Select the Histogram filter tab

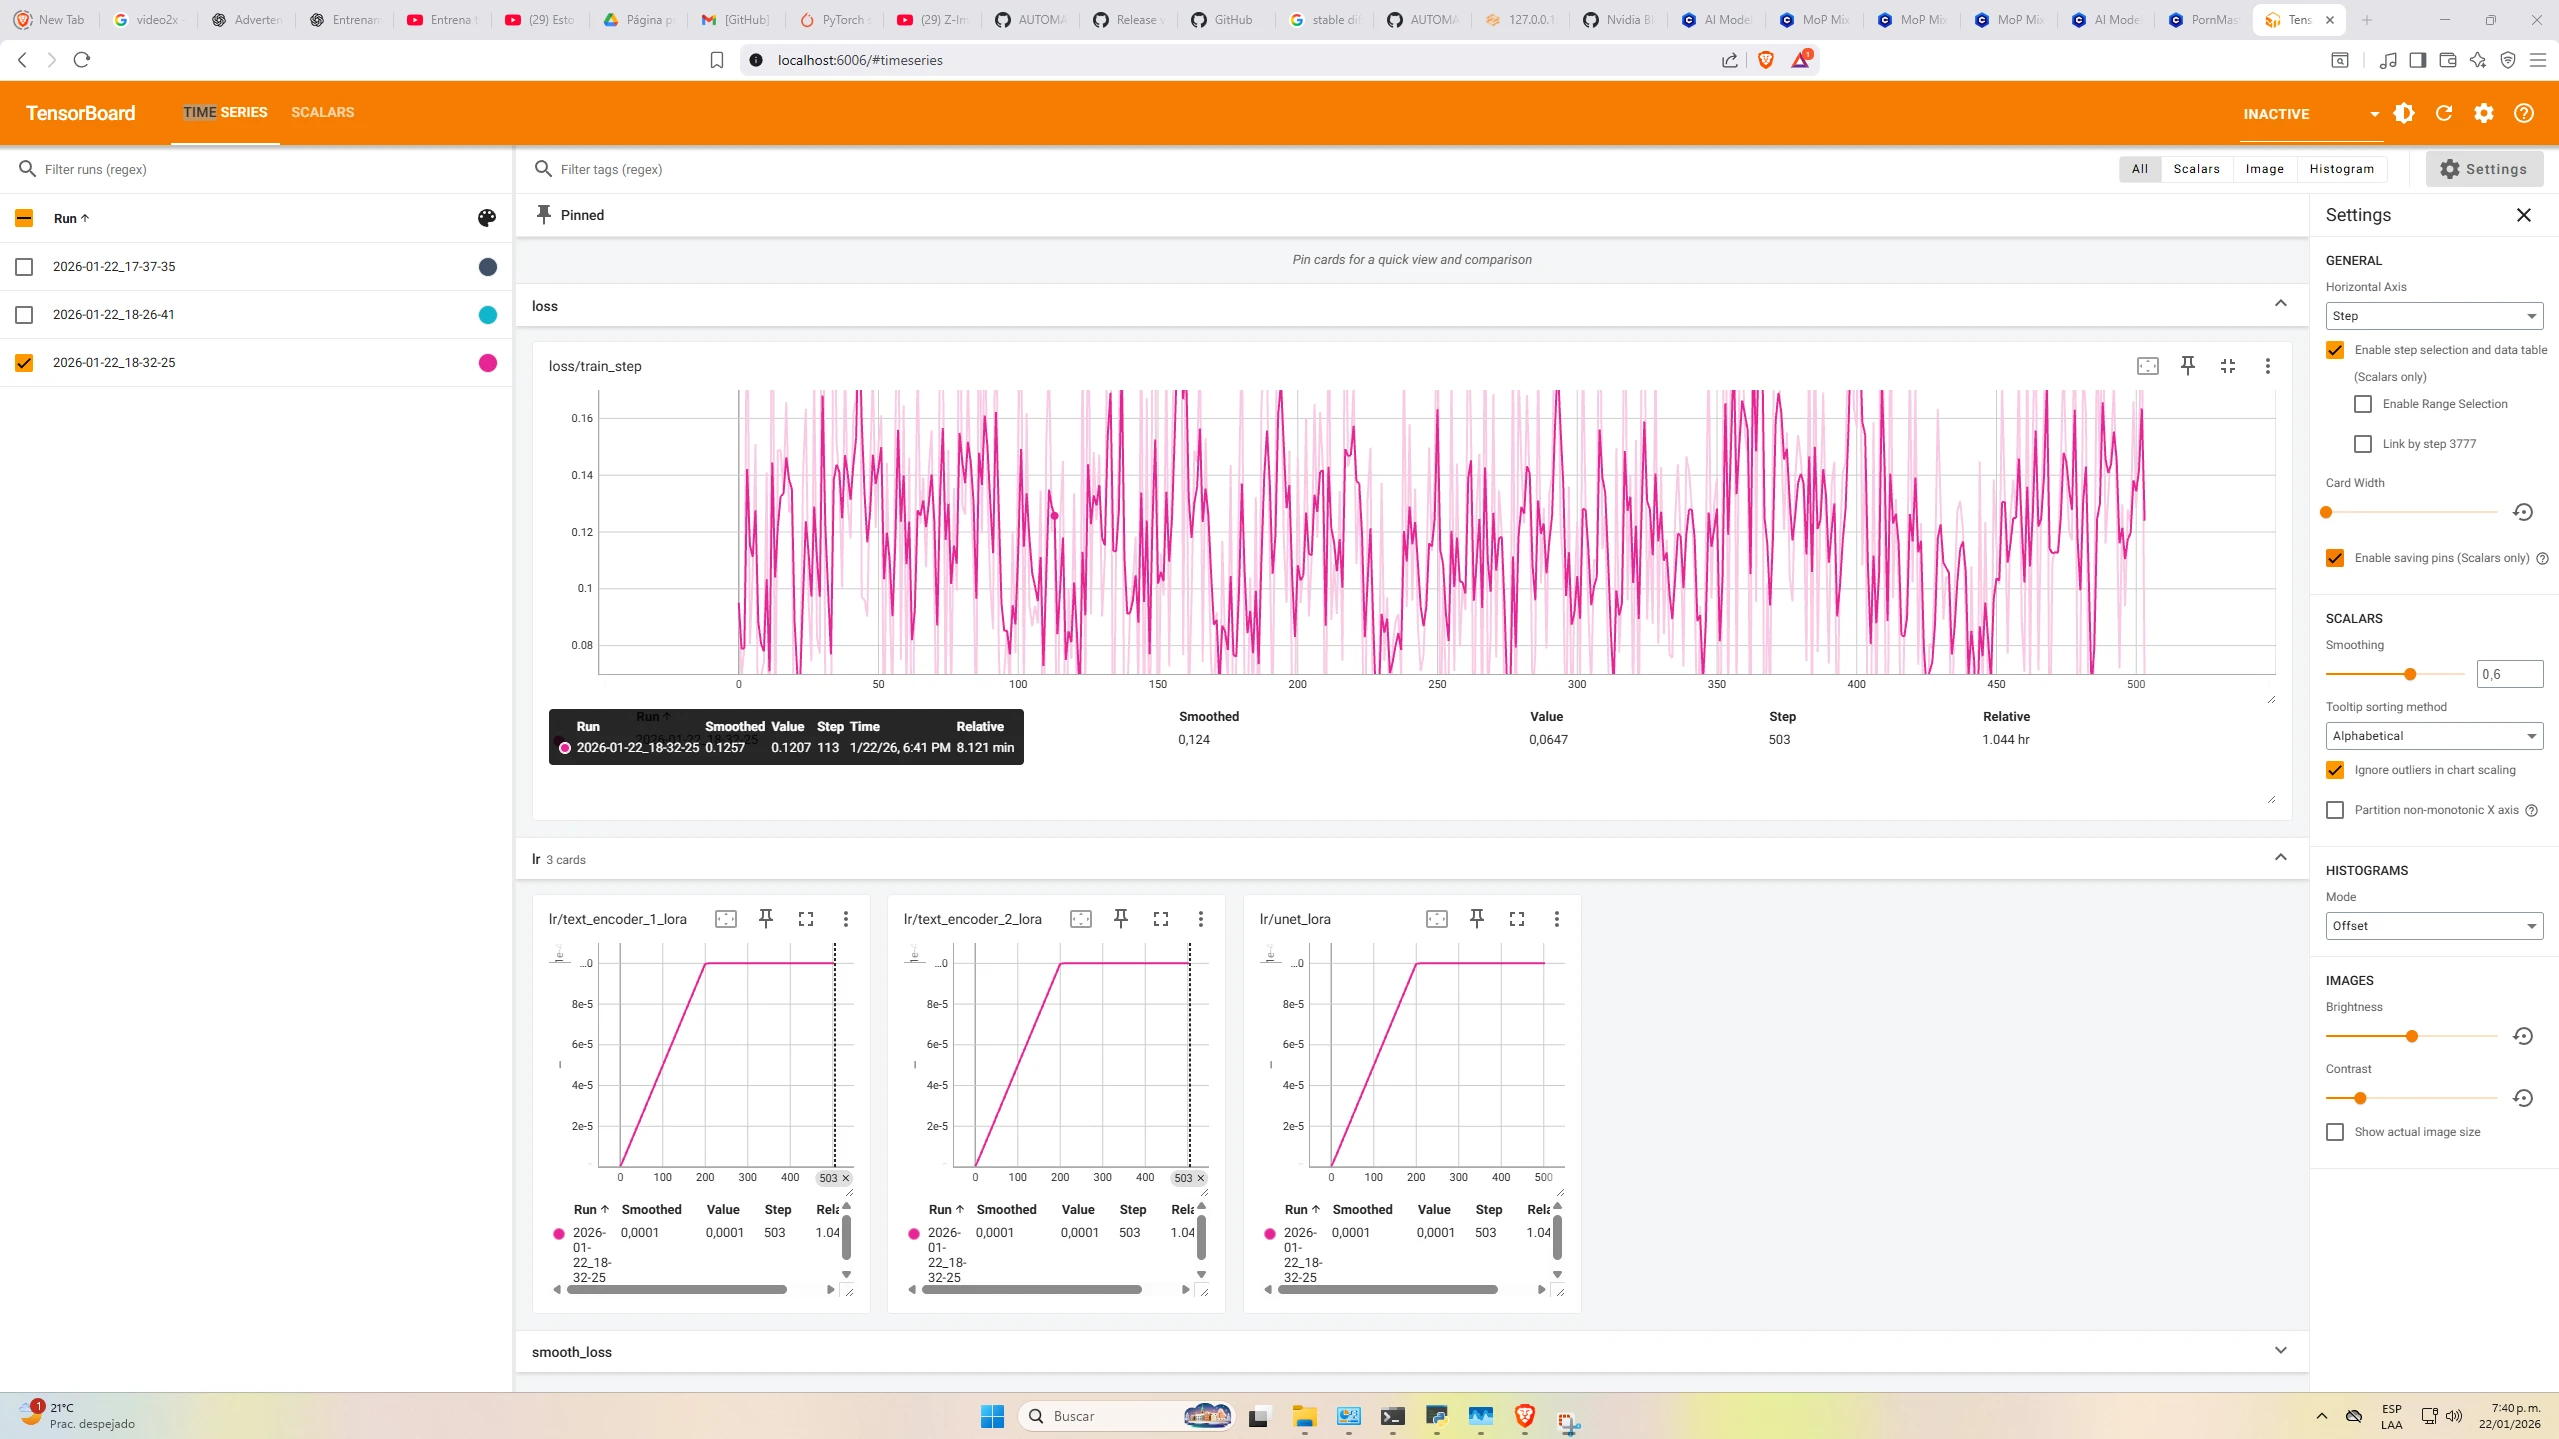(2341, 169)
